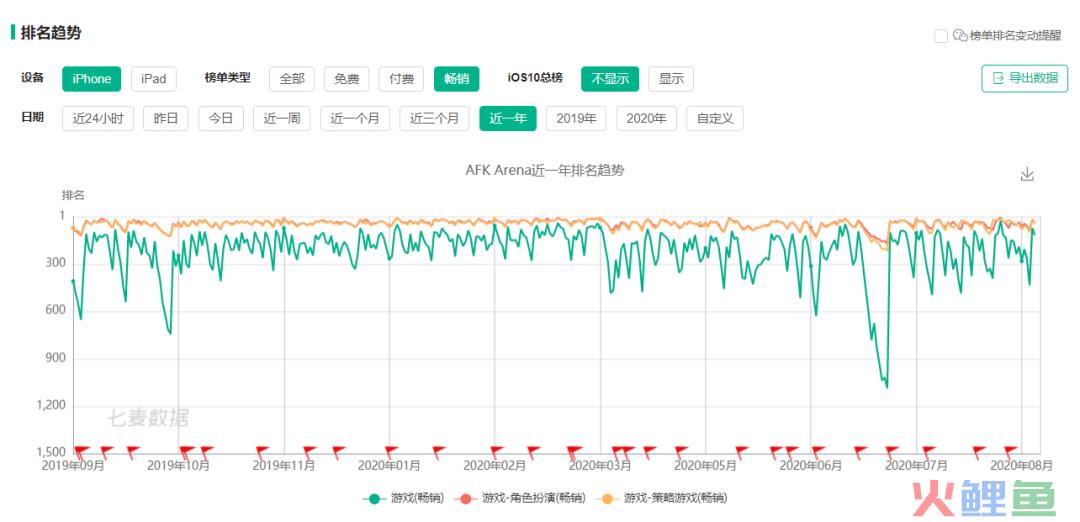Enable the 榜单排名变动提醒 checkbox
Image resolution: width=1080 pixels, height=522 pixels.
click(x=941, y=36)
